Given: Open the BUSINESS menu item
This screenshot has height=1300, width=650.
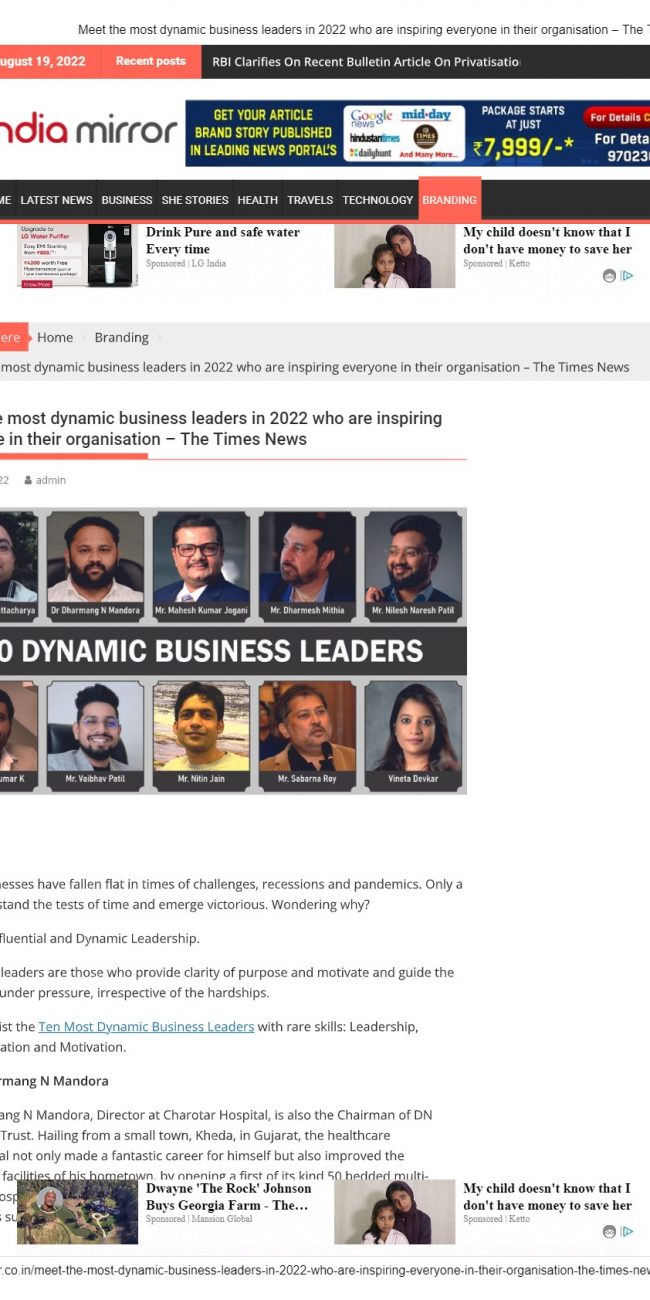Looking at the screenshot, I should pos(127,200).
